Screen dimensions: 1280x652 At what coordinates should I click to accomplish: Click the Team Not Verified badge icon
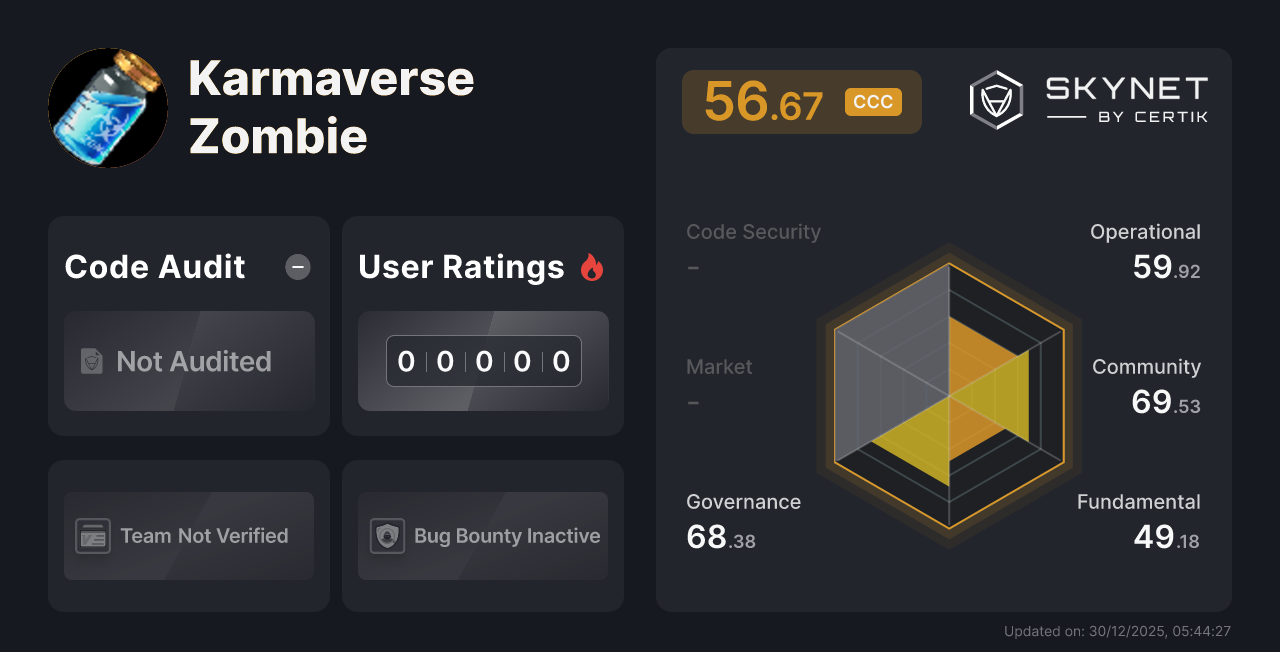(x=93, y=536)
